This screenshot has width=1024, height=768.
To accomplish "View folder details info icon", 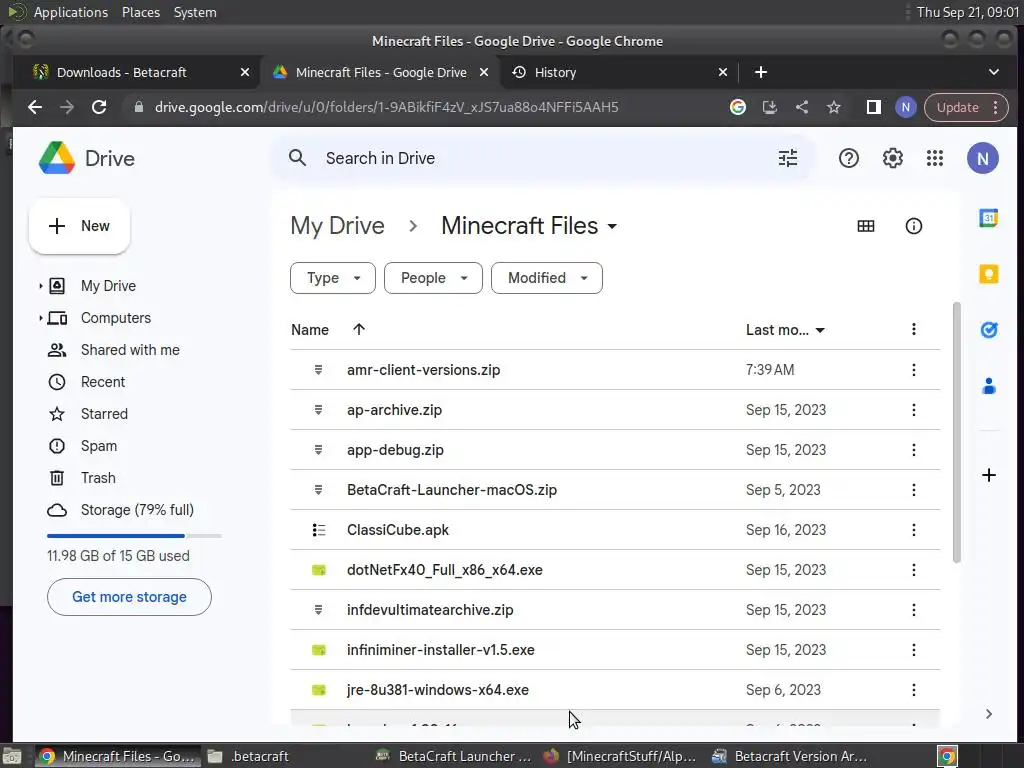I will pos(913,226).
